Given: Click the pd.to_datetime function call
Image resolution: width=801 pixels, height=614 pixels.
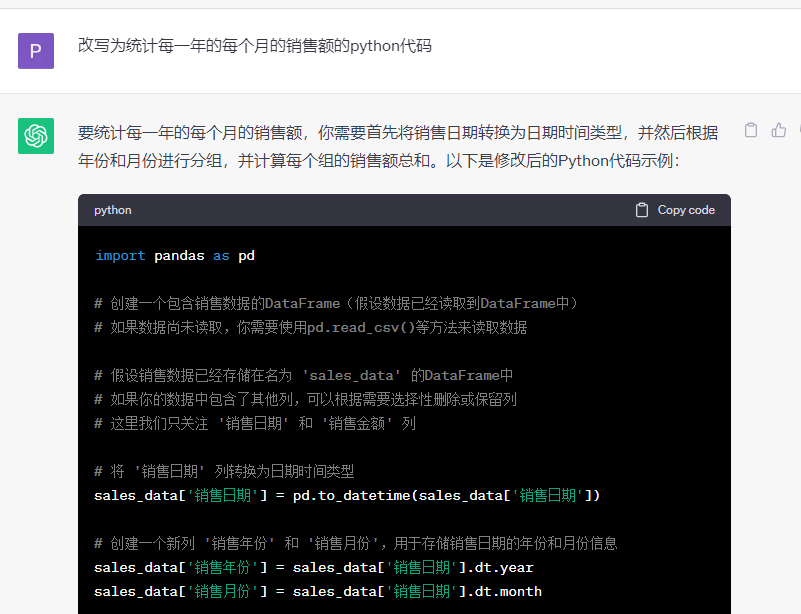Looking at the screenshot, I should tap(352, 494).
